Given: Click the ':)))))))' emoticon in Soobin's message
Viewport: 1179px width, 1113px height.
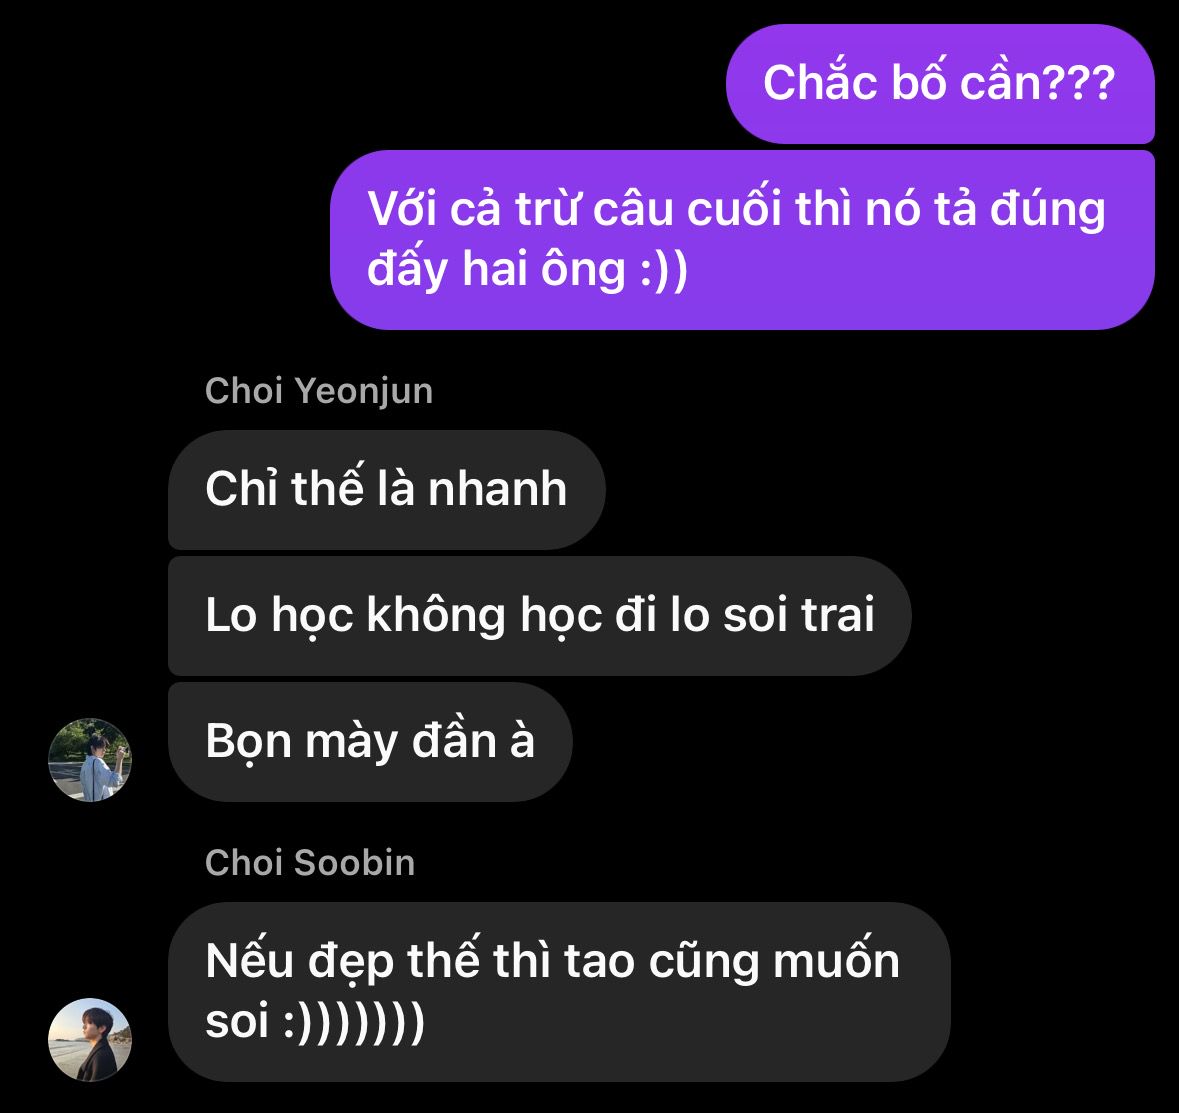Looking at the screenshot, I should pyautogui.click(x=353, y=1023).
